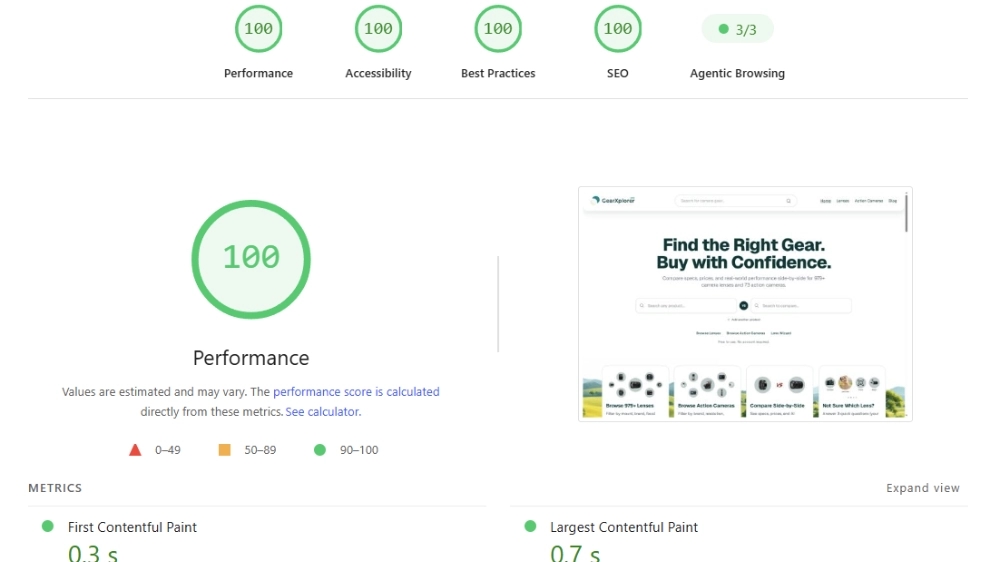
Task: Open the Agentic Browsing 3/3 badge
Action: point(737,29)
